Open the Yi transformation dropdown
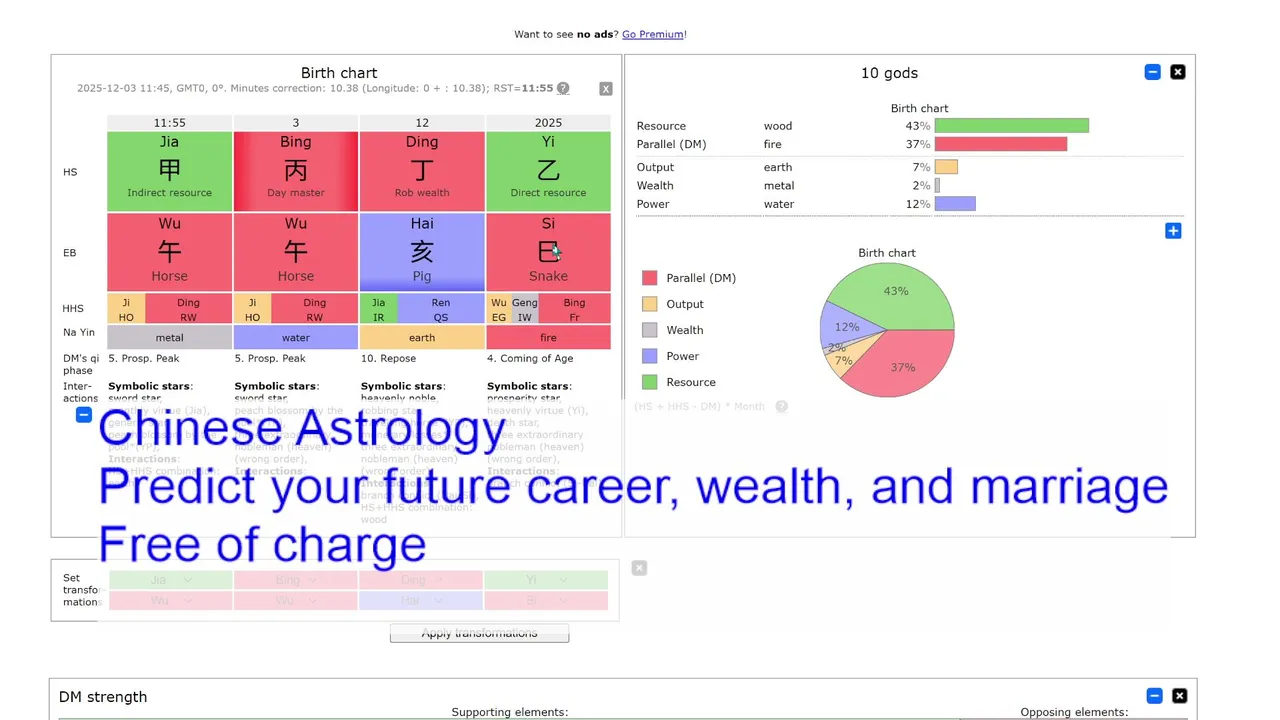The image size is (1280, 720). 546,580
